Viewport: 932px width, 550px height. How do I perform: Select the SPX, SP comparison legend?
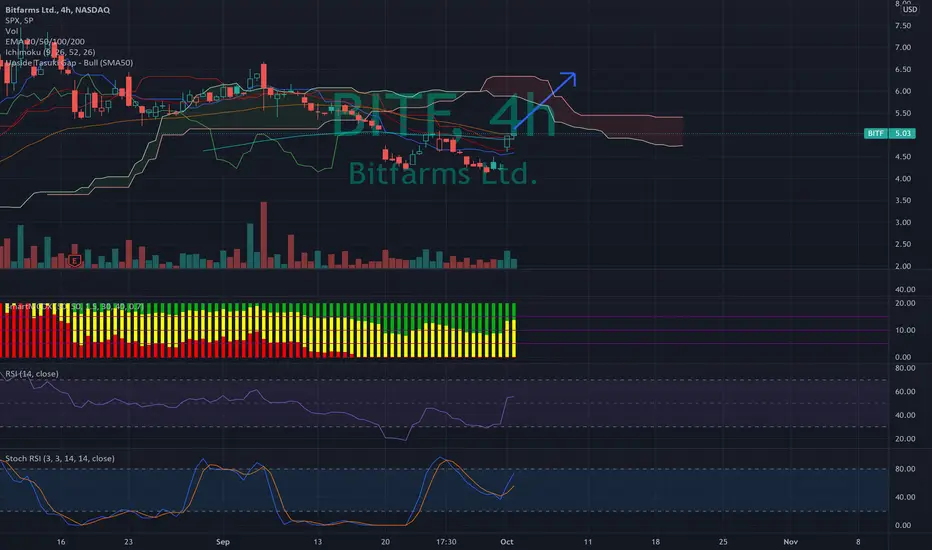click(19, 21)
